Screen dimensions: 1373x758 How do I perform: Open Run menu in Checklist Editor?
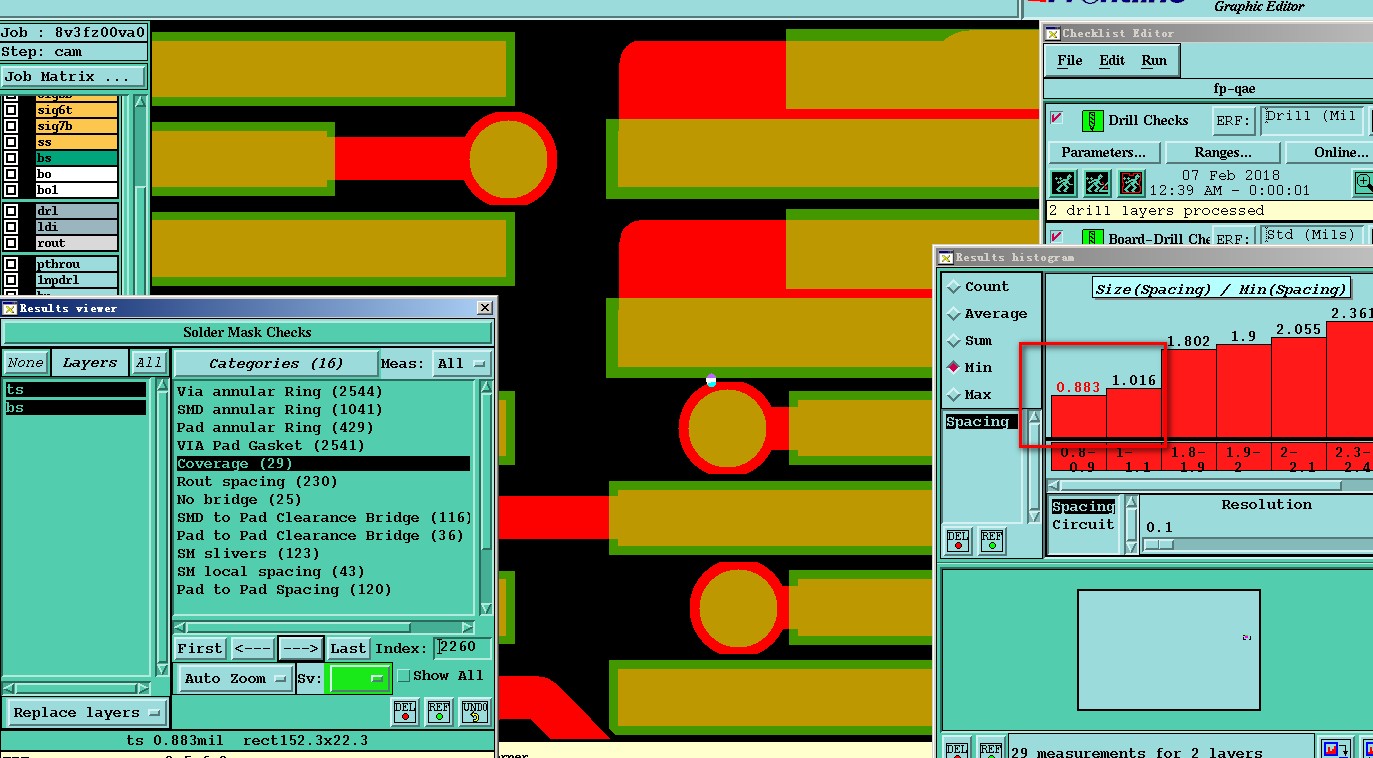[1154, 60]
